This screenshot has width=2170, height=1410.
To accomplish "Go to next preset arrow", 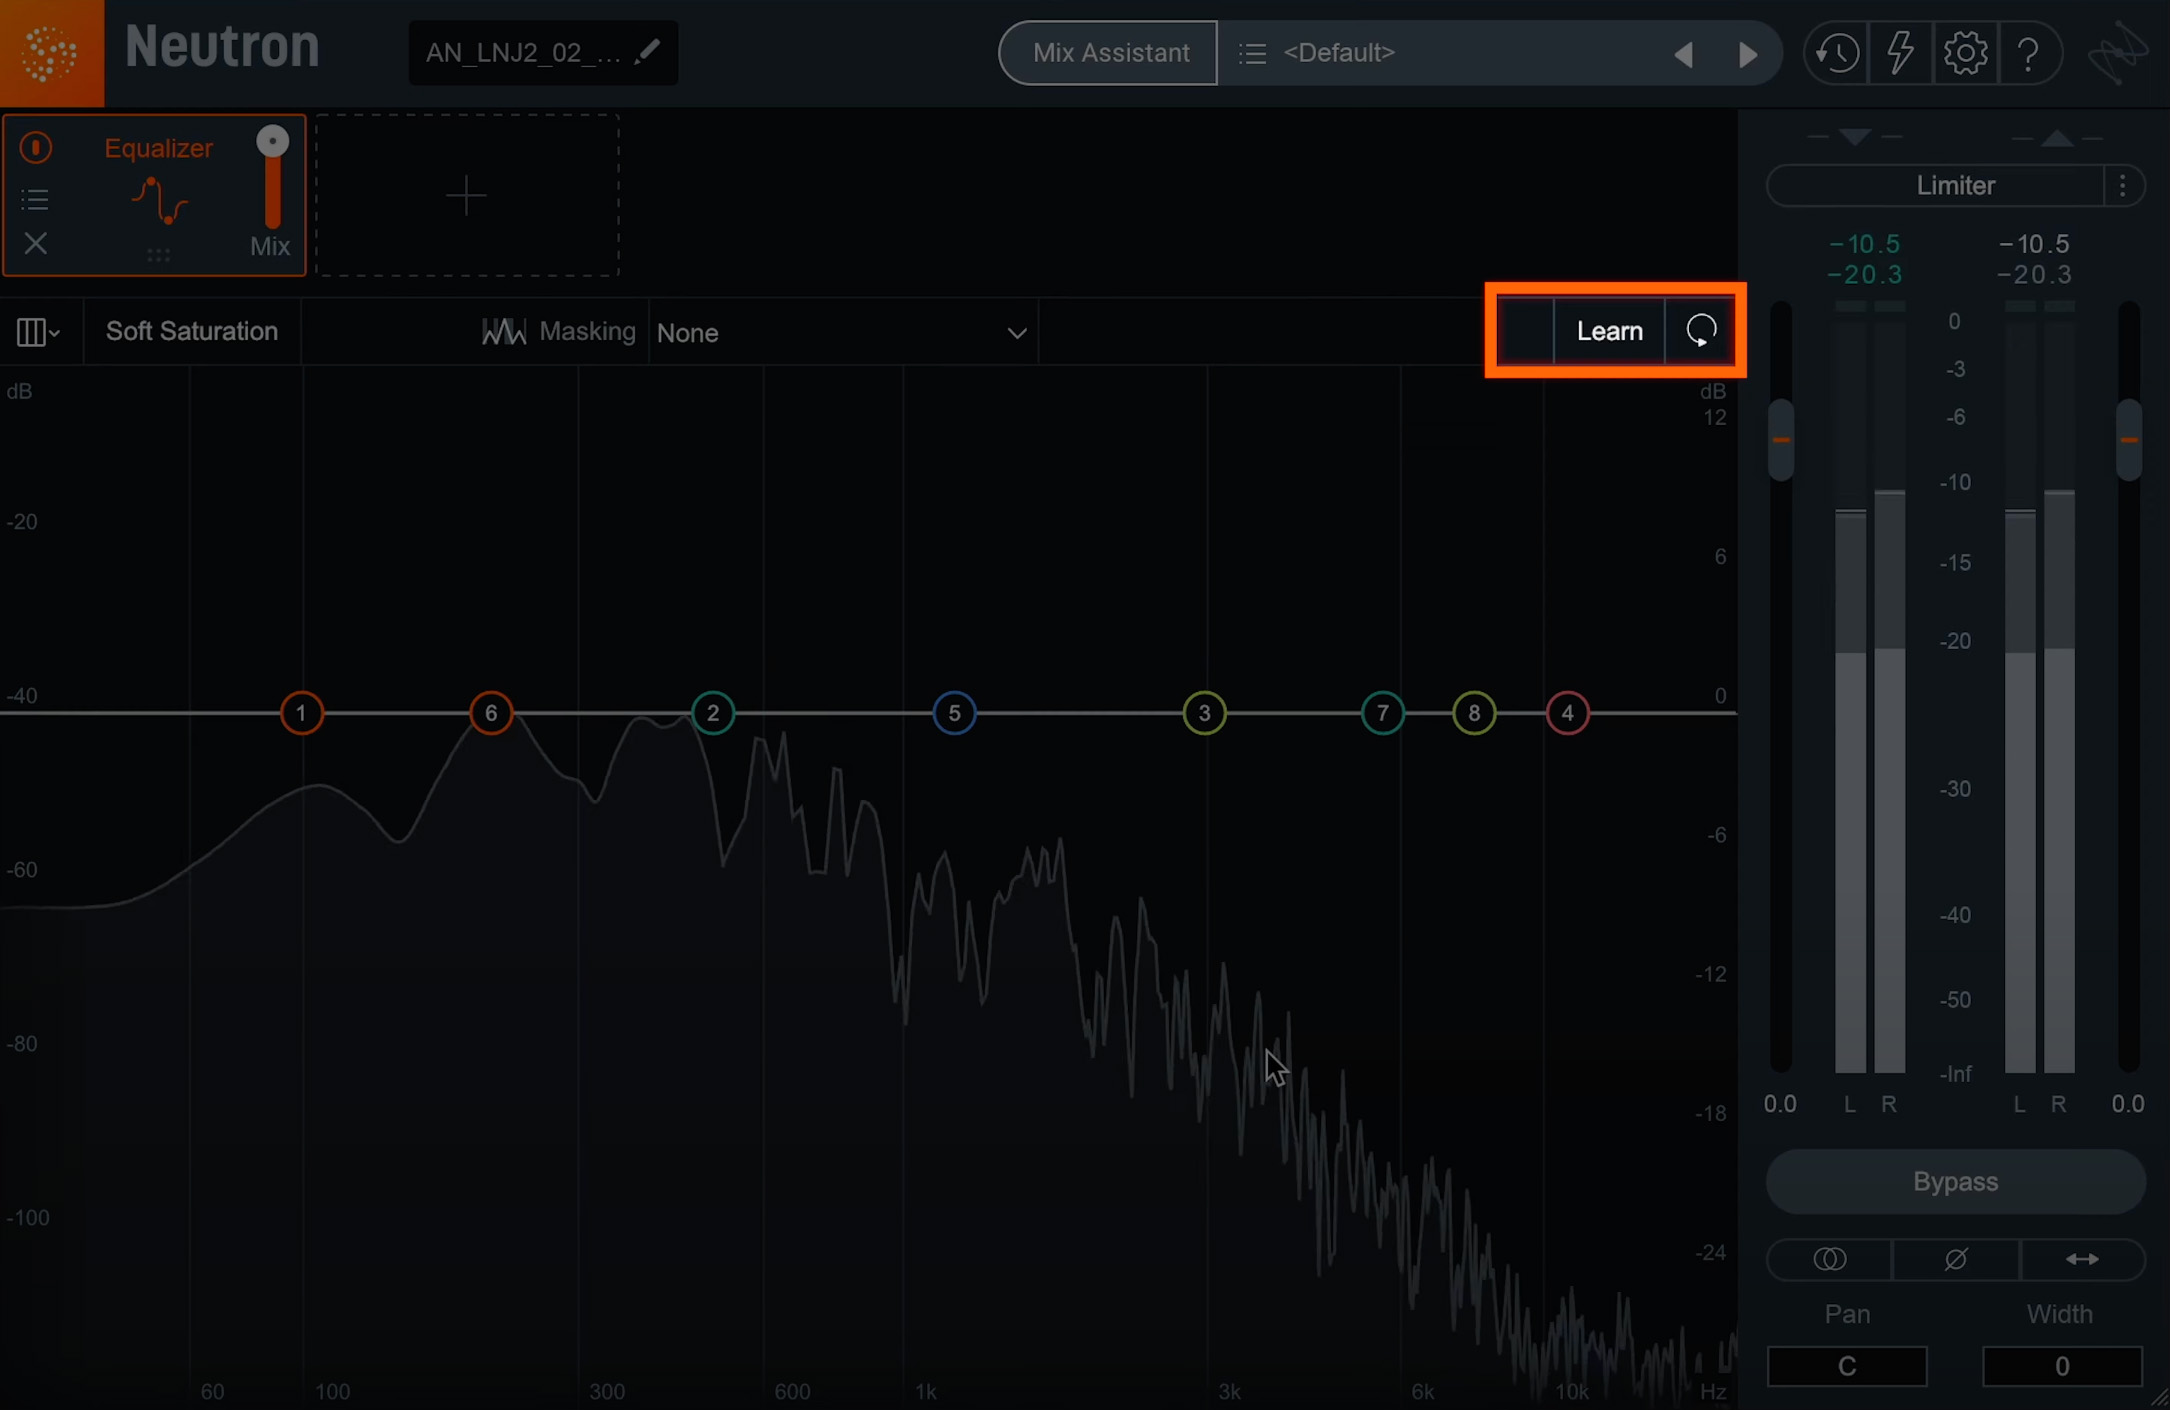I will (x=1747, y=54).
